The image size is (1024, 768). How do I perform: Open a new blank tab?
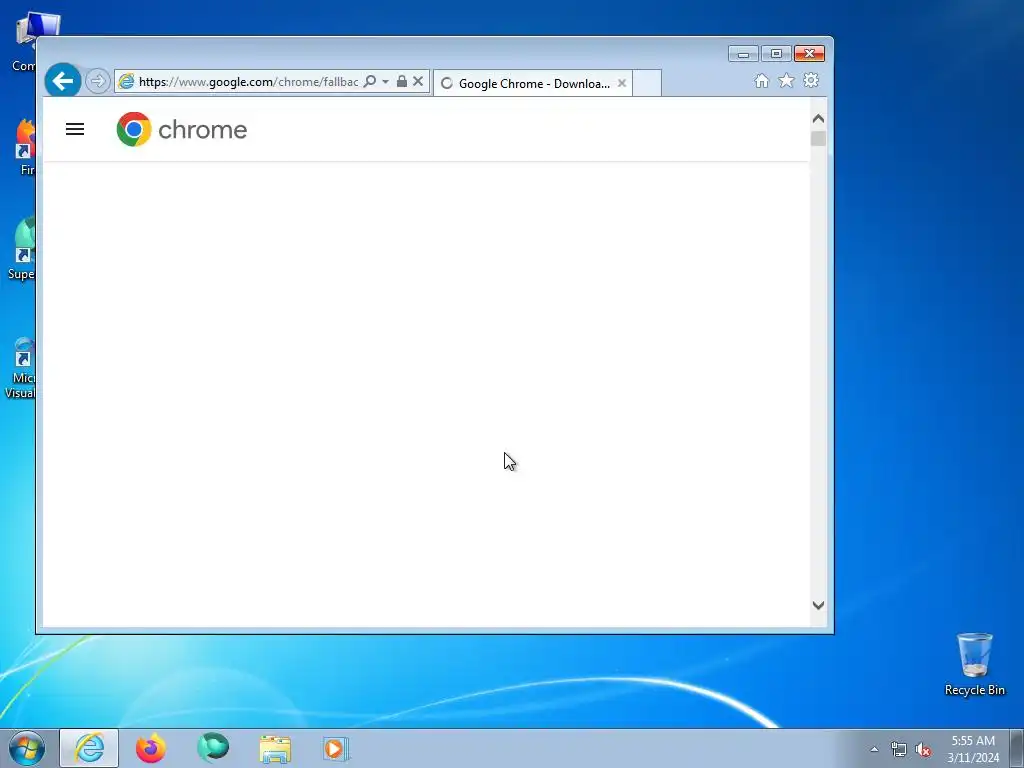click(647, 84)
